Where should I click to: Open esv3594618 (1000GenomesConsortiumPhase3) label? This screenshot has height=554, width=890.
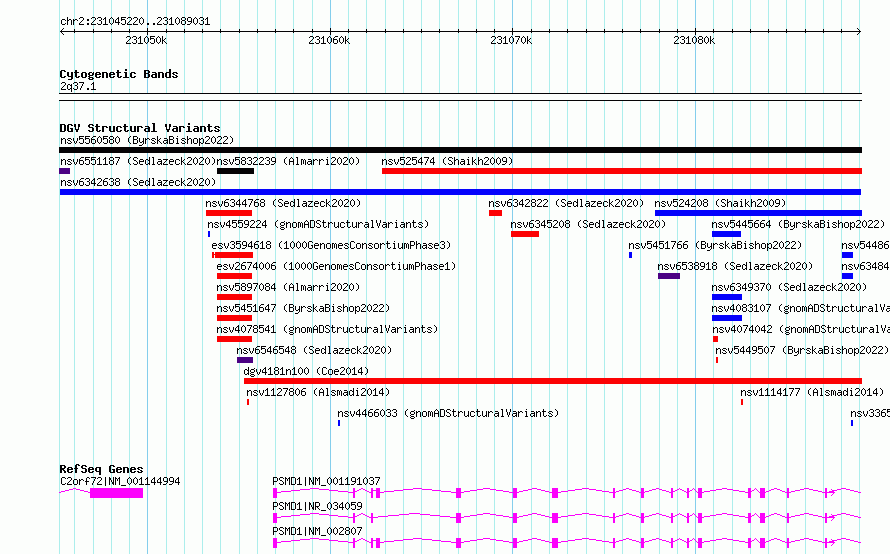(331, 245)
